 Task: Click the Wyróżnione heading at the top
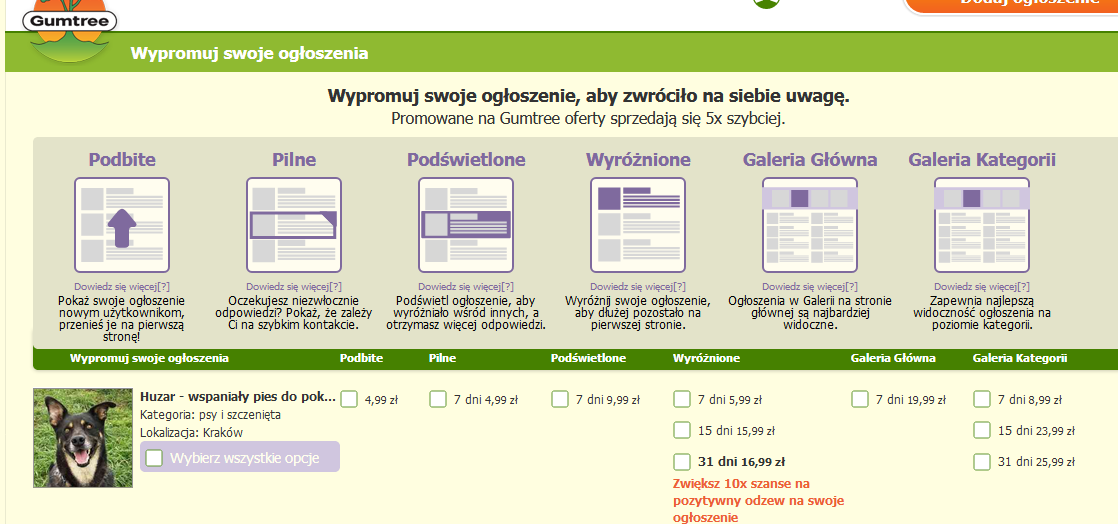coord(638,160)
